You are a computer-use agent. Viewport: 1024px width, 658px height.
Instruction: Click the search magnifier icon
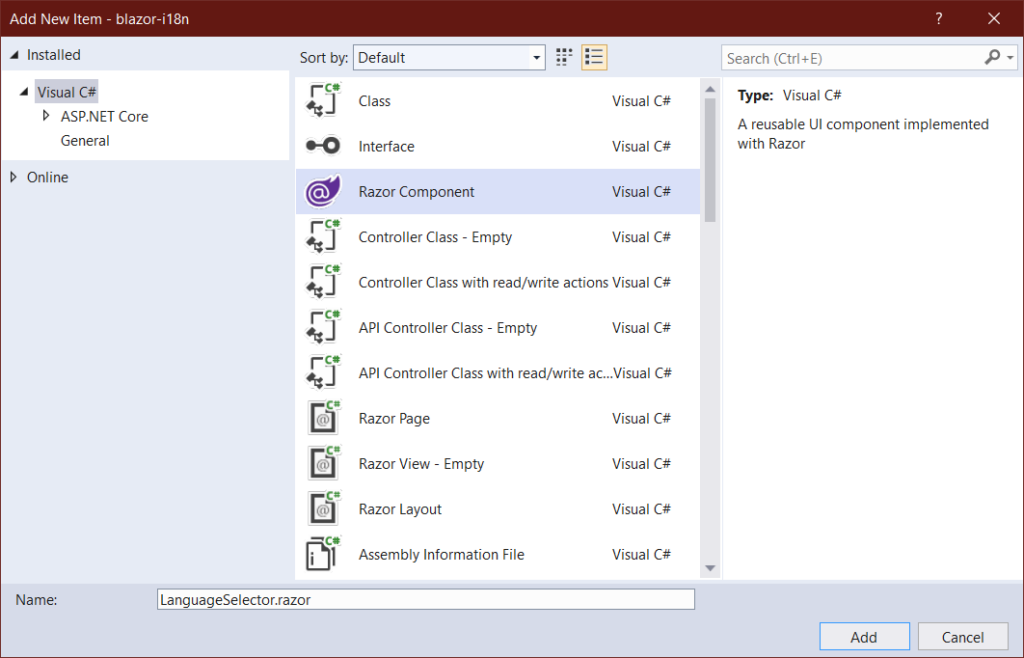click(993, 57)
